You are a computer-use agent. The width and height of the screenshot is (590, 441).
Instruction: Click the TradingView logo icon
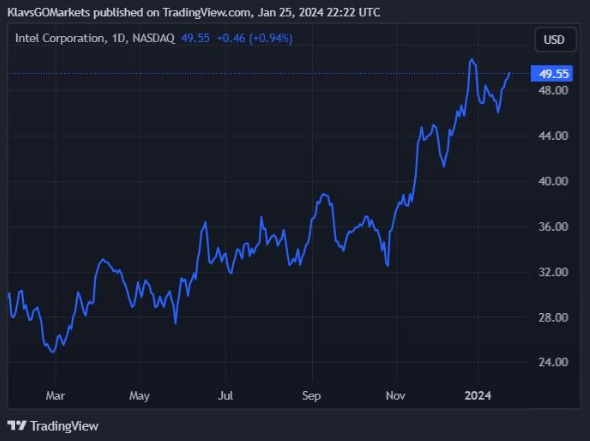pos(17,426)
